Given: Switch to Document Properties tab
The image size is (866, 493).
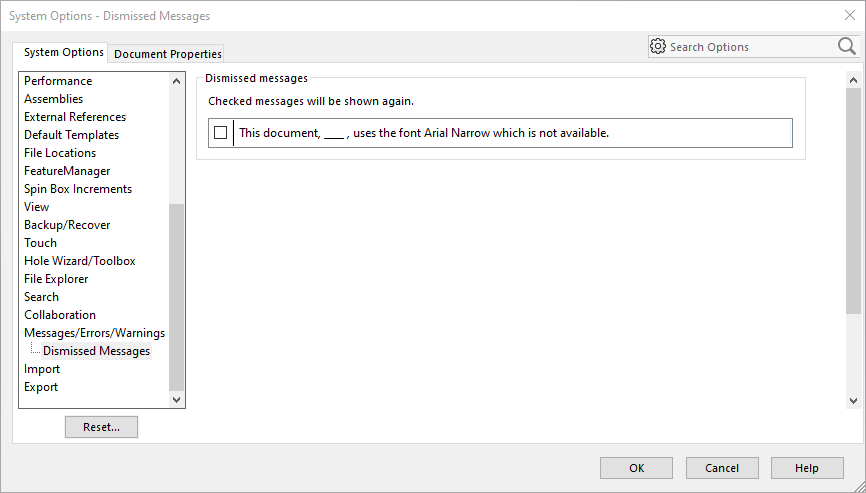Looking at the screenshot, I should [168, 54].
